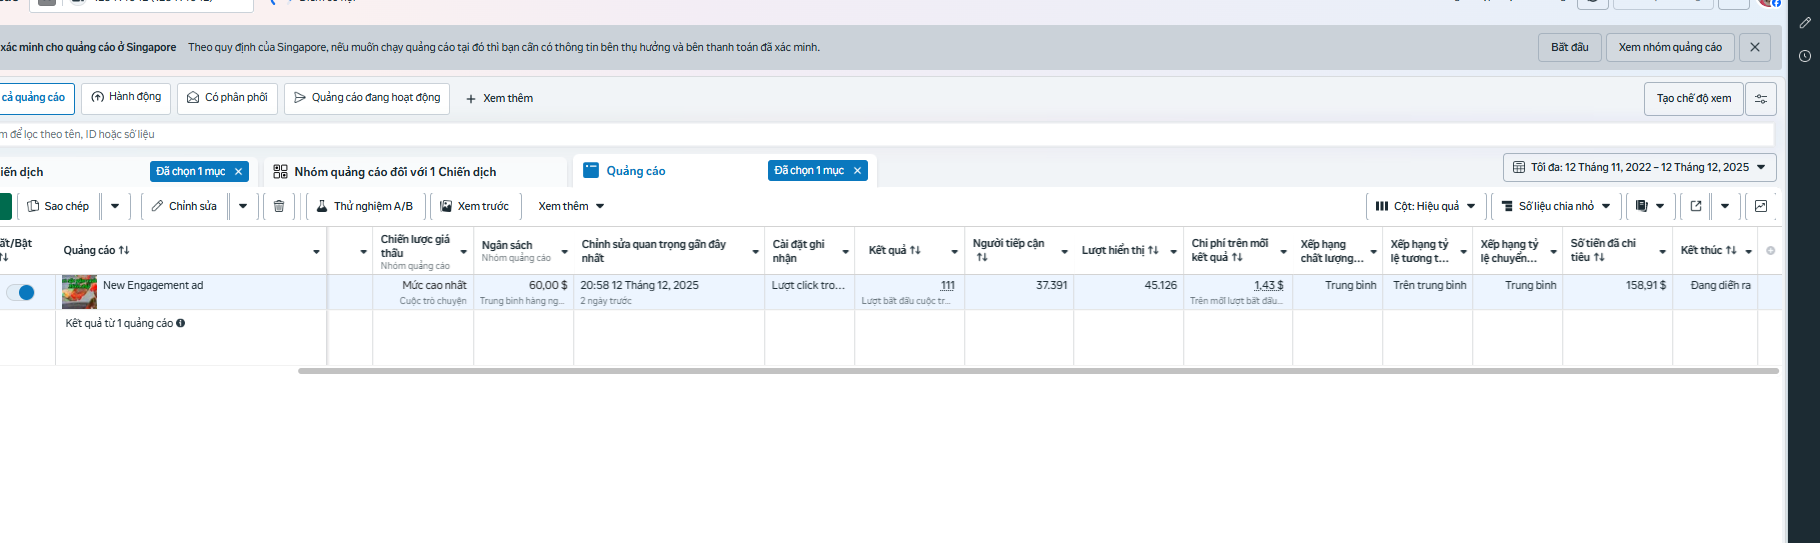Open the Chiến lược giá thầu column menu arrow
The height and width of the screenshot is (543, 1820).
(463, 252)
